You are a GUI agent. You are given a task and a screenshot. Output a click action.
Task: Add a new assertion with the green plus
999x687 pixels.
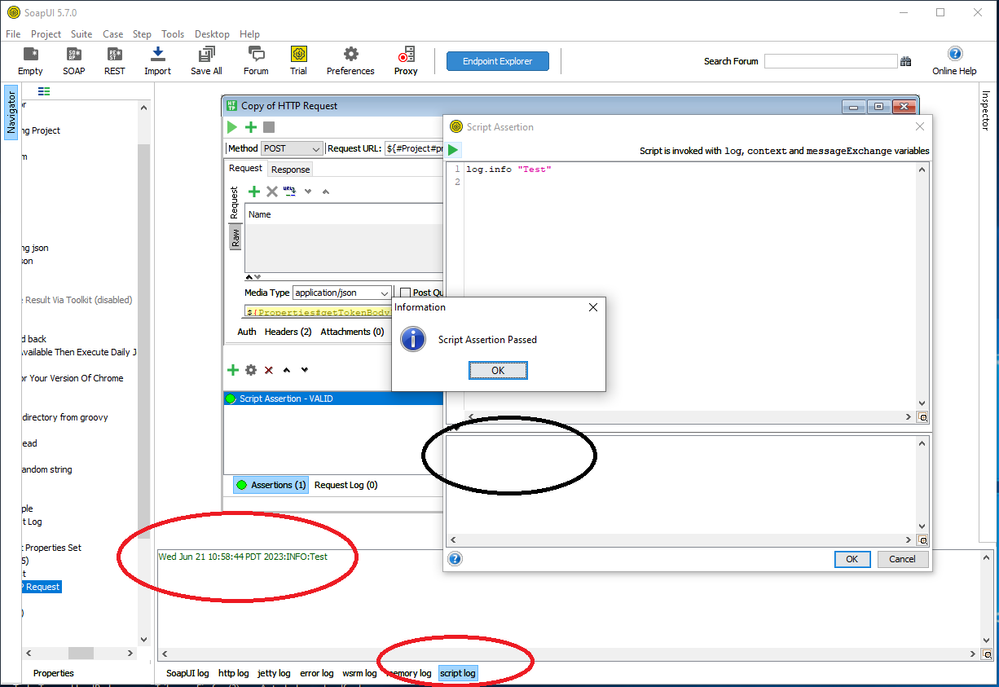(233, 370)
